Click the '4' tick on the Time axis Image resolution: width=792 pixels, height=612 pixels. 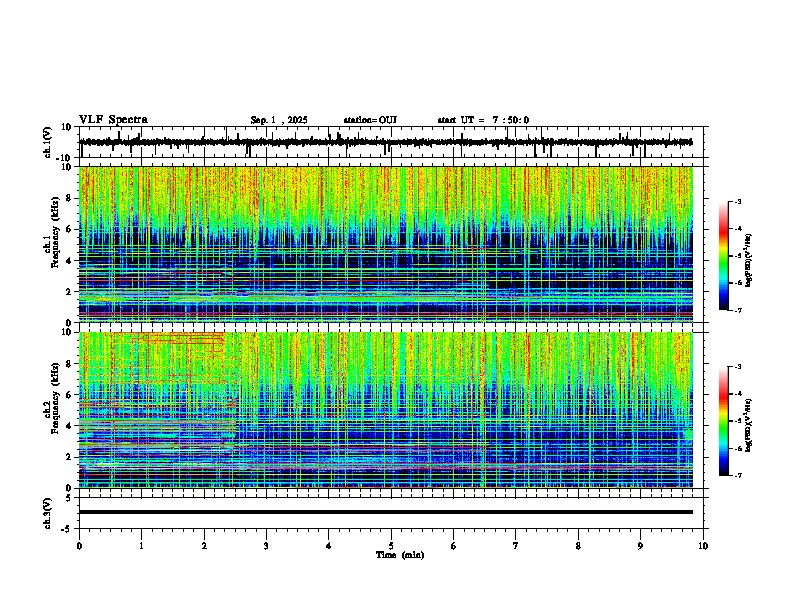coord(329,546)
